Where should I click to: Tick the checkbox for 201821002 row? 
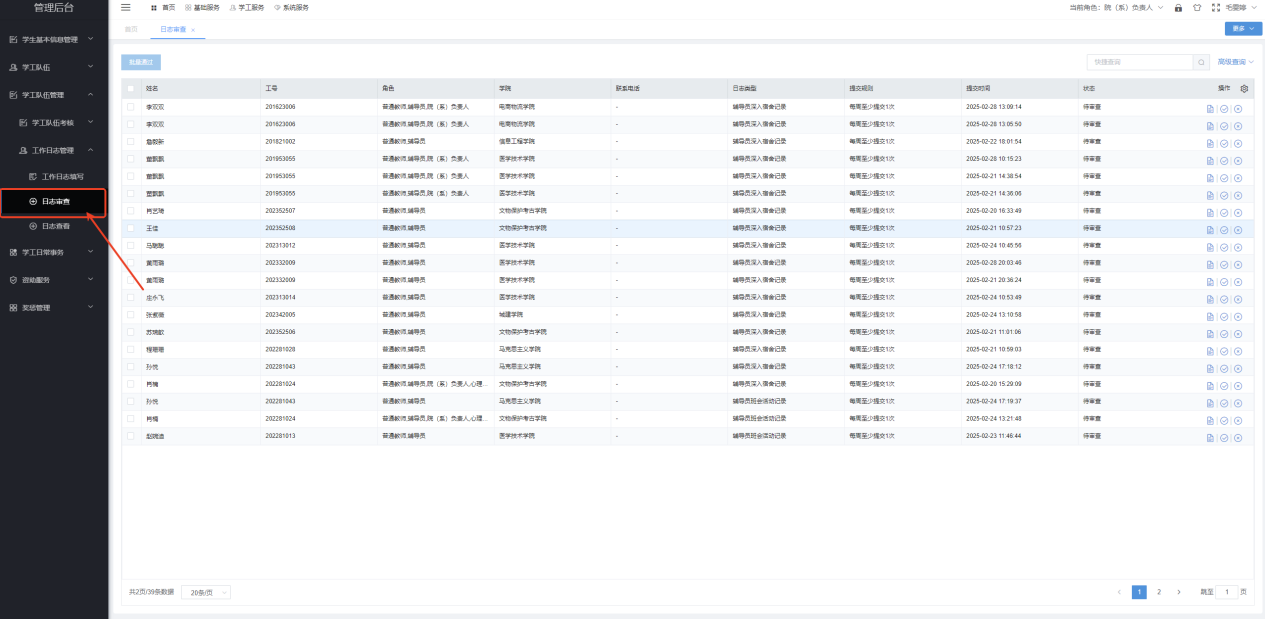click(130, 142)
